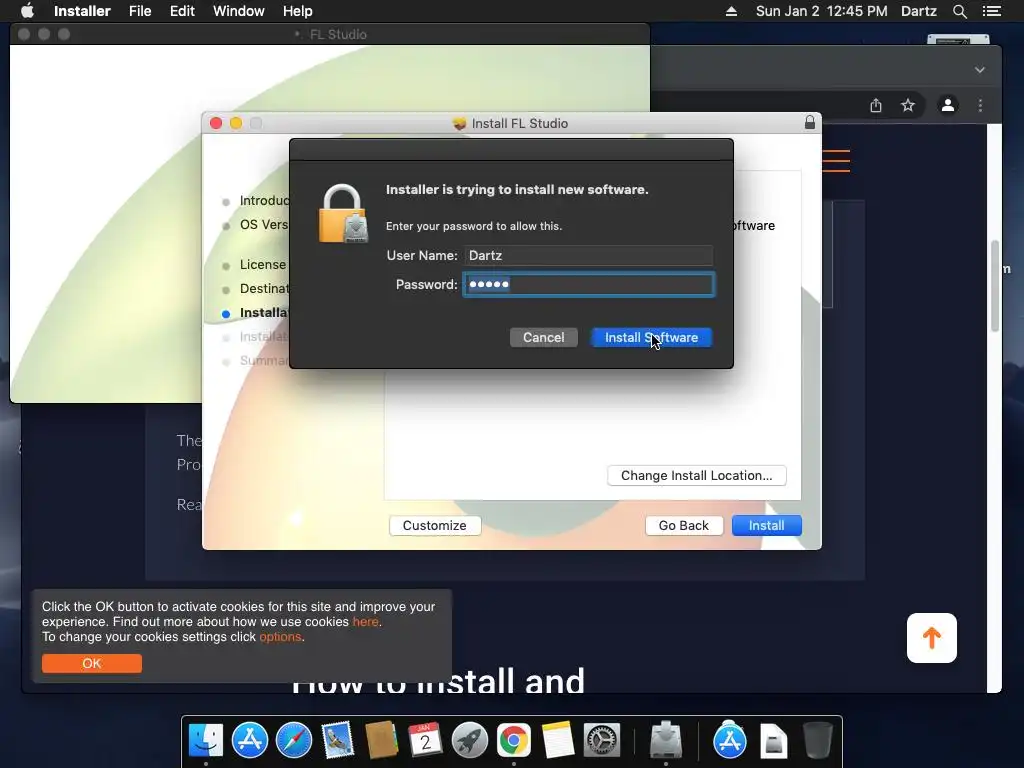Image resolution: width=1024 pixels, height=768 pixels.
Task: Open orange hamburger menu on webpage
Action: [836, 161]
